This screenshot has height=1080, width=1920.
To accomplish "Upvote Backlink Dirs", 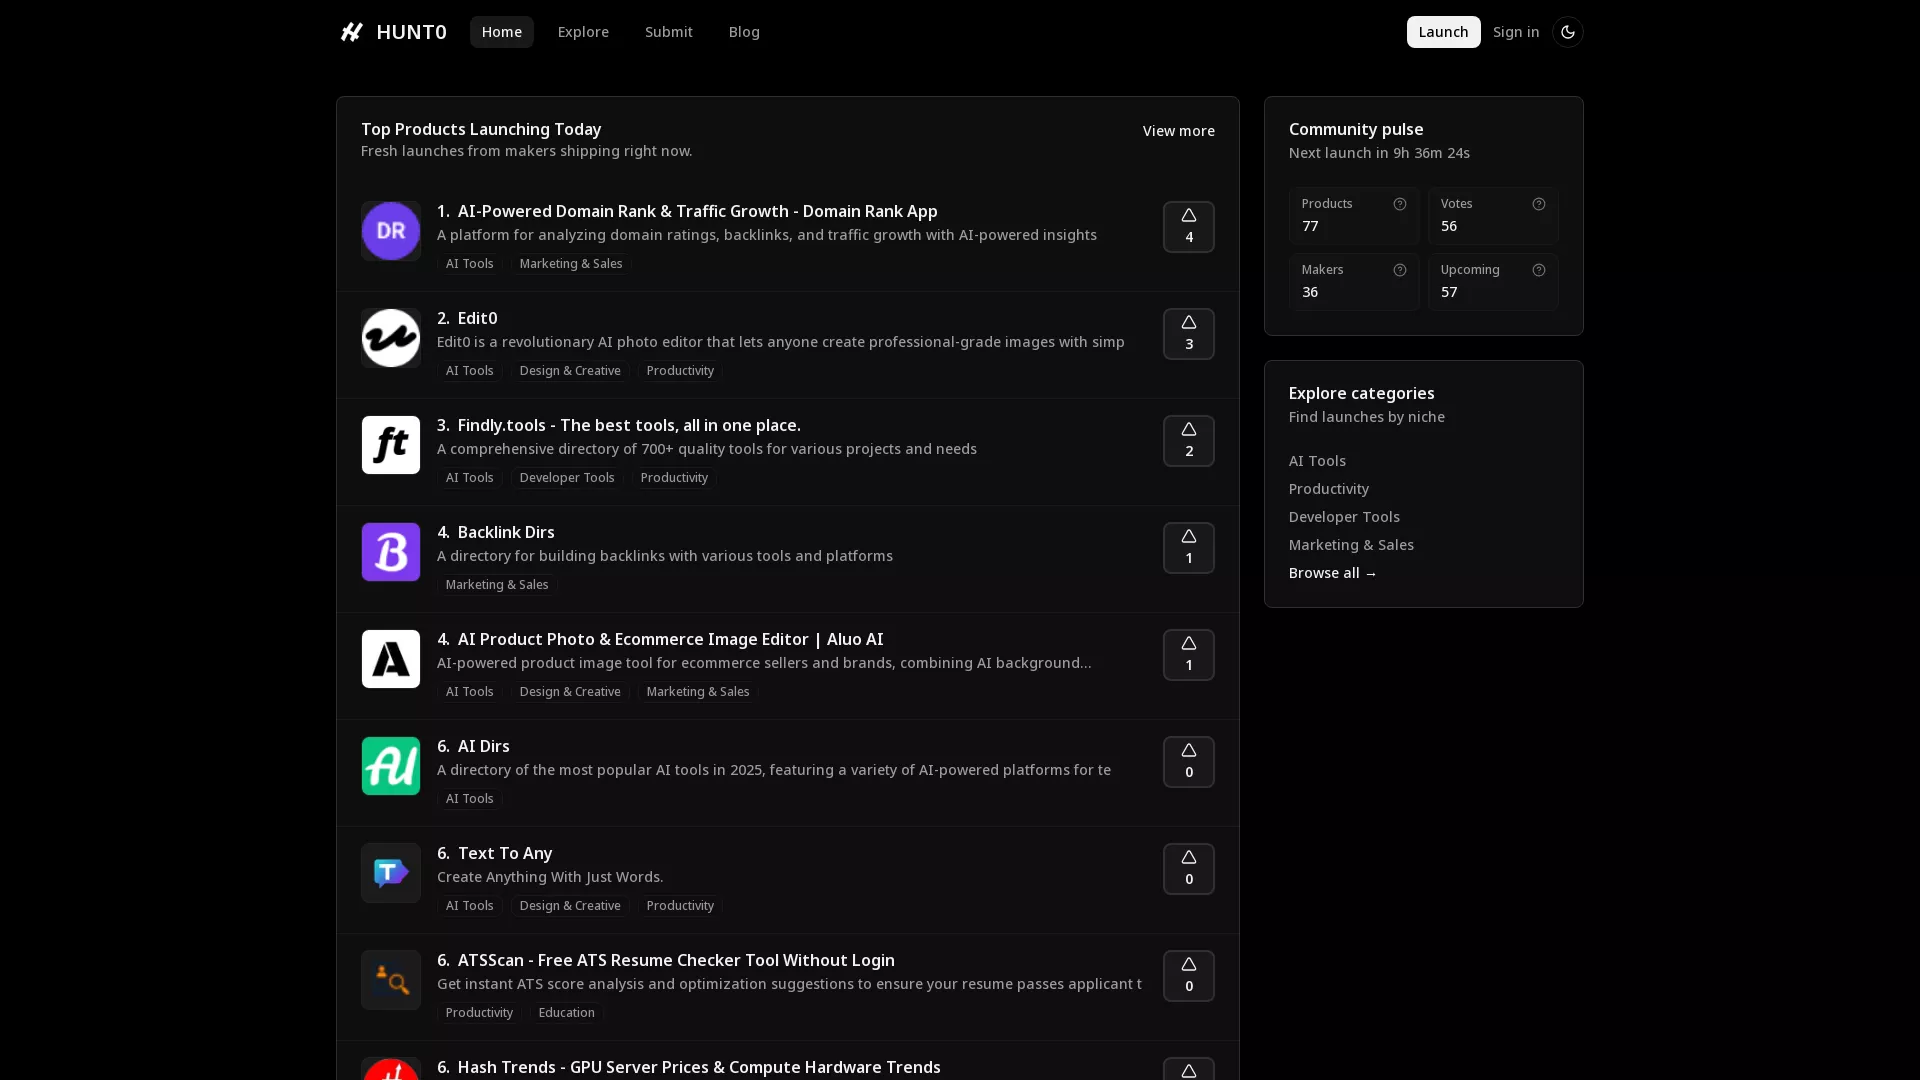I will coord(1188,548).
